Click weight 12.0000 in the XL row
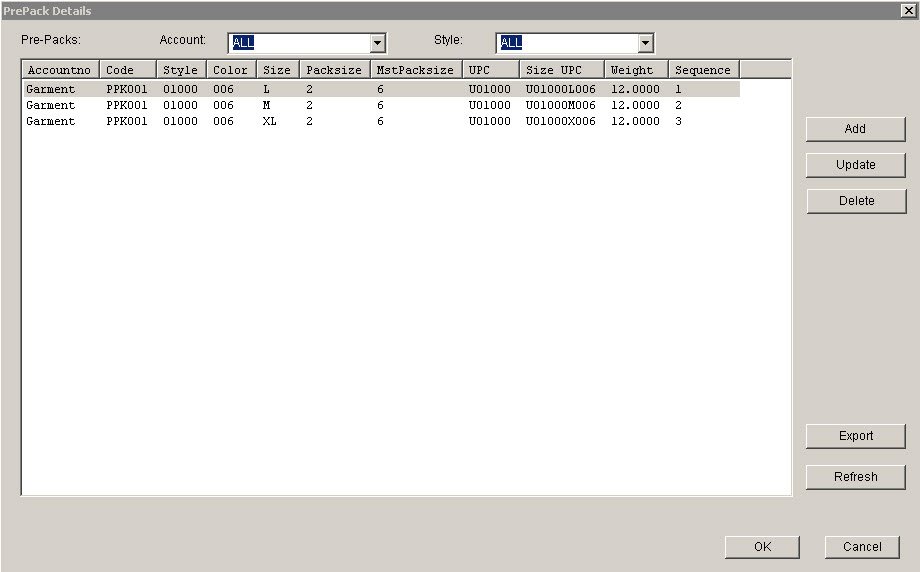This screenshot has width=920, height=572. (x=635, y=121)
